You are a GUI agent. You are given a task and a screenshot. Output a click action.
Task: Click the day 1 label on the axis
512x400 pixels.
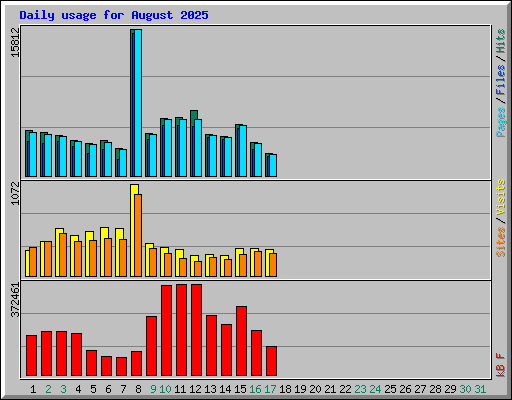pos(33,389)
